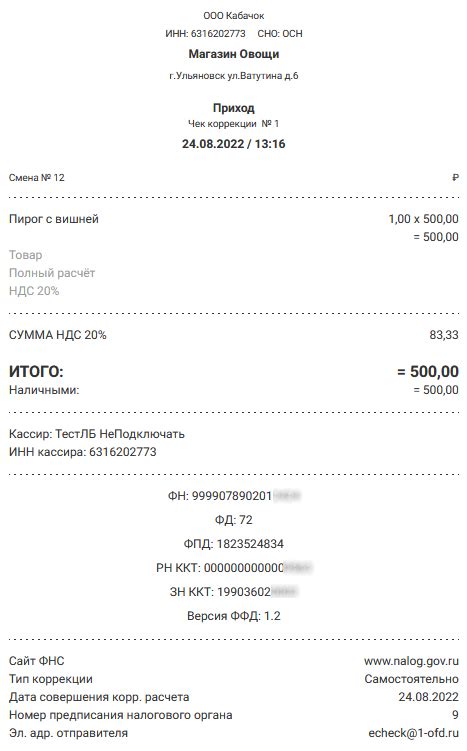This screenshot has height=751, width=467.
Task: Click the Тип коррекции value Самостоятельно
Action: 411,679
